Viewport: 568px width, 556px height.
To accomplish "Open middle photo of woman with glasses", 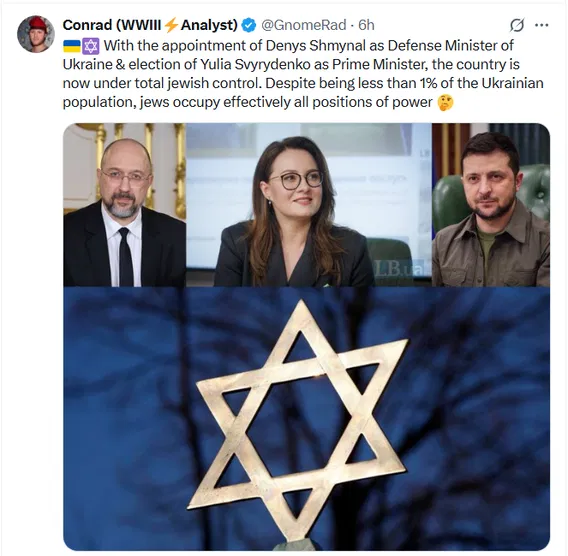I will (x=309, y=205).
